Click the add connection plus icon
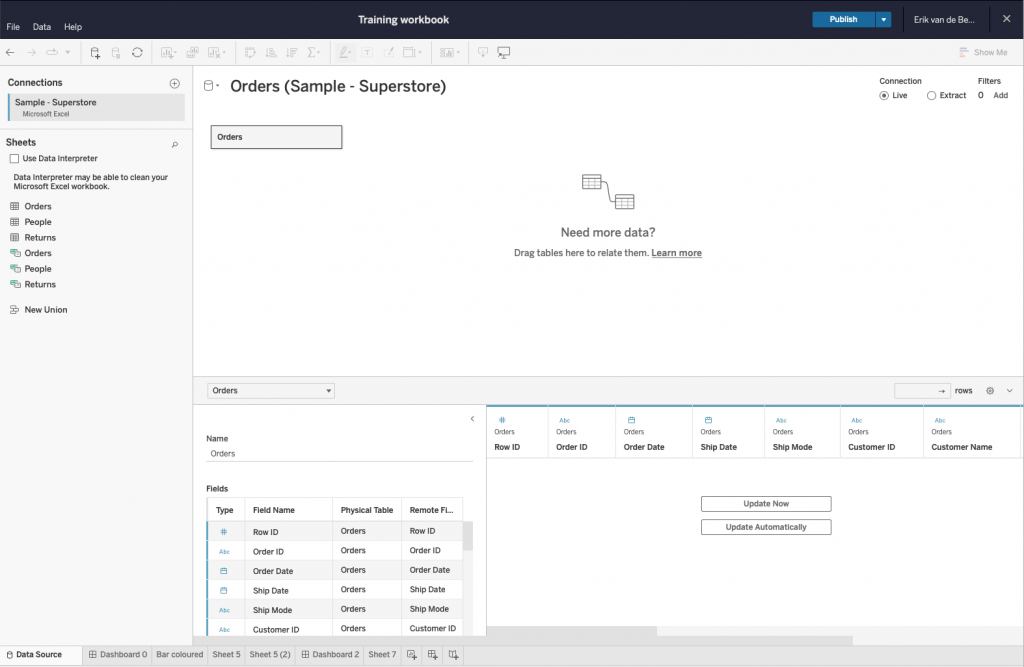The image size is (1024, 667). click(174, 83)
